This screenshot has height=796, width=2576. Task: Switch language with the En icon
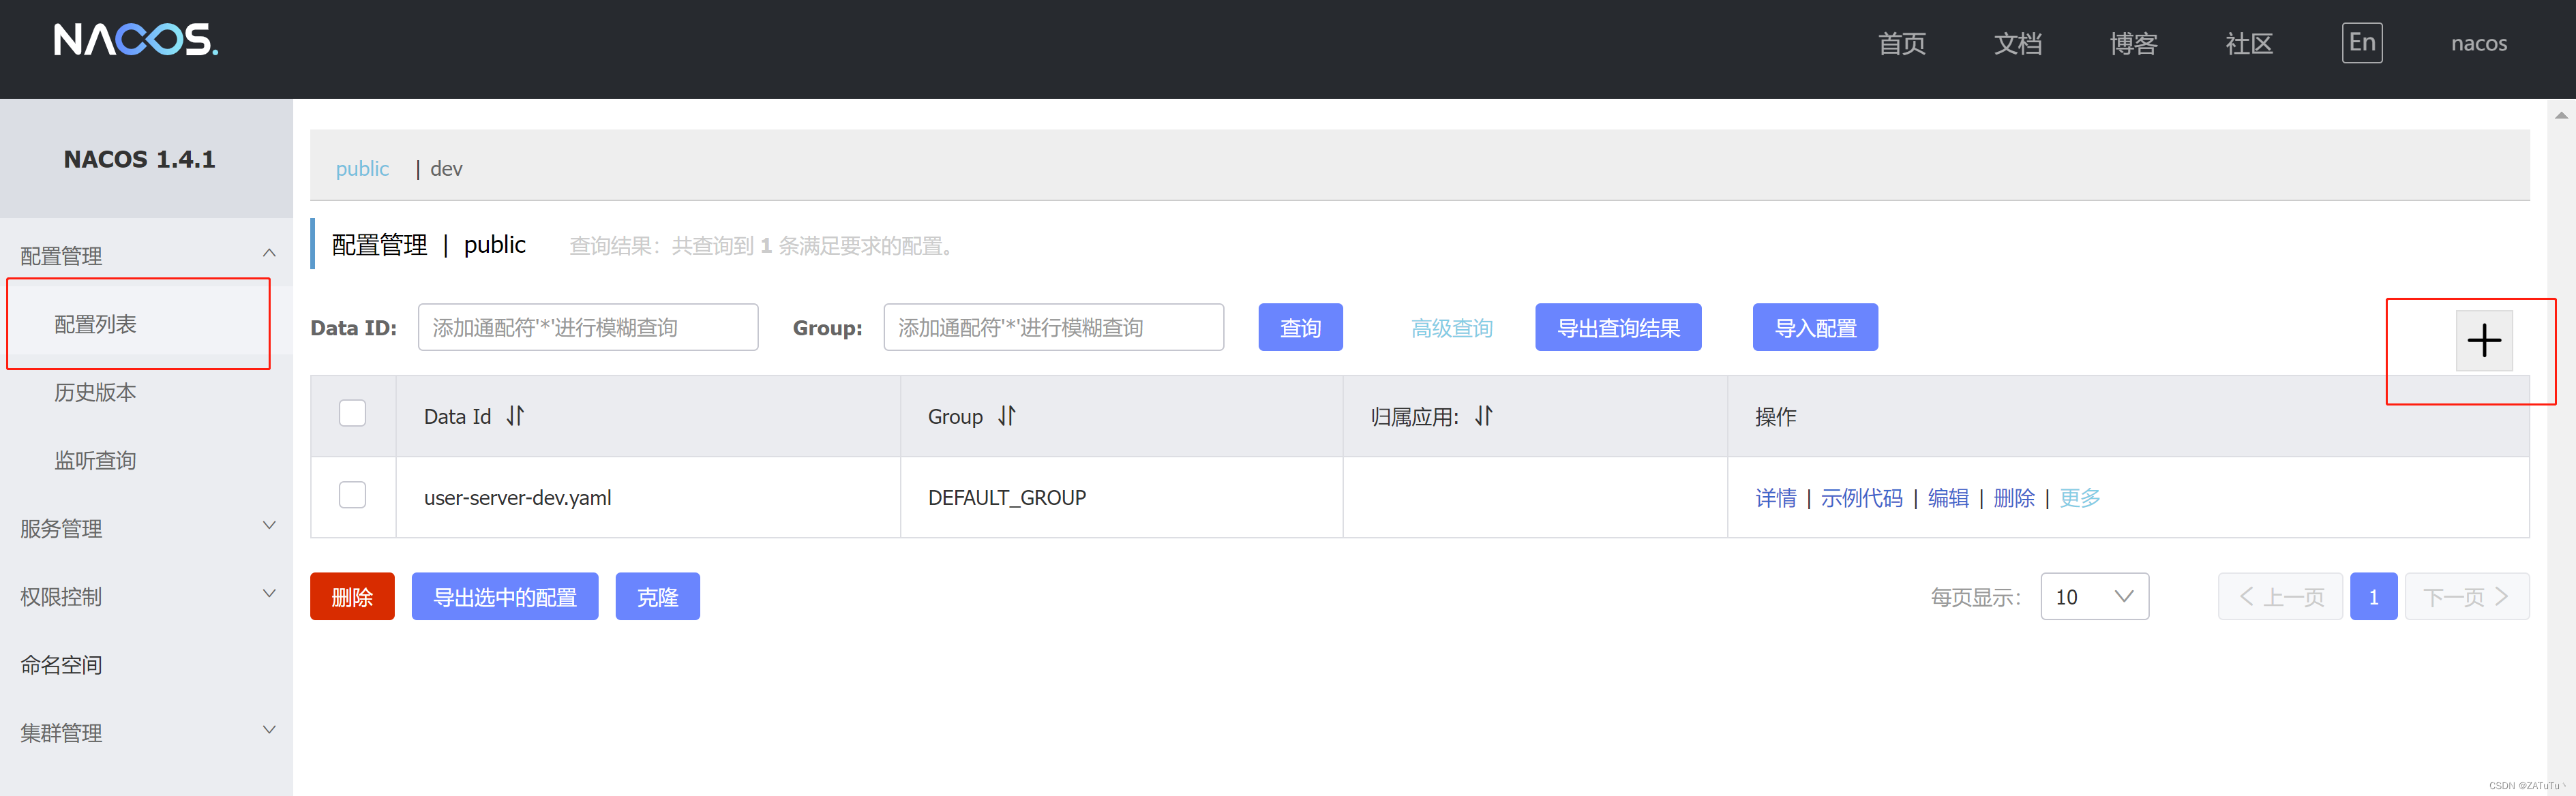(x=2362, y=43)
